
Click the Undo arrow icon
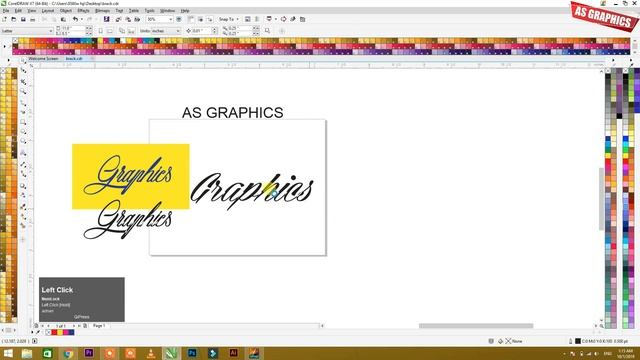point(75,19)
